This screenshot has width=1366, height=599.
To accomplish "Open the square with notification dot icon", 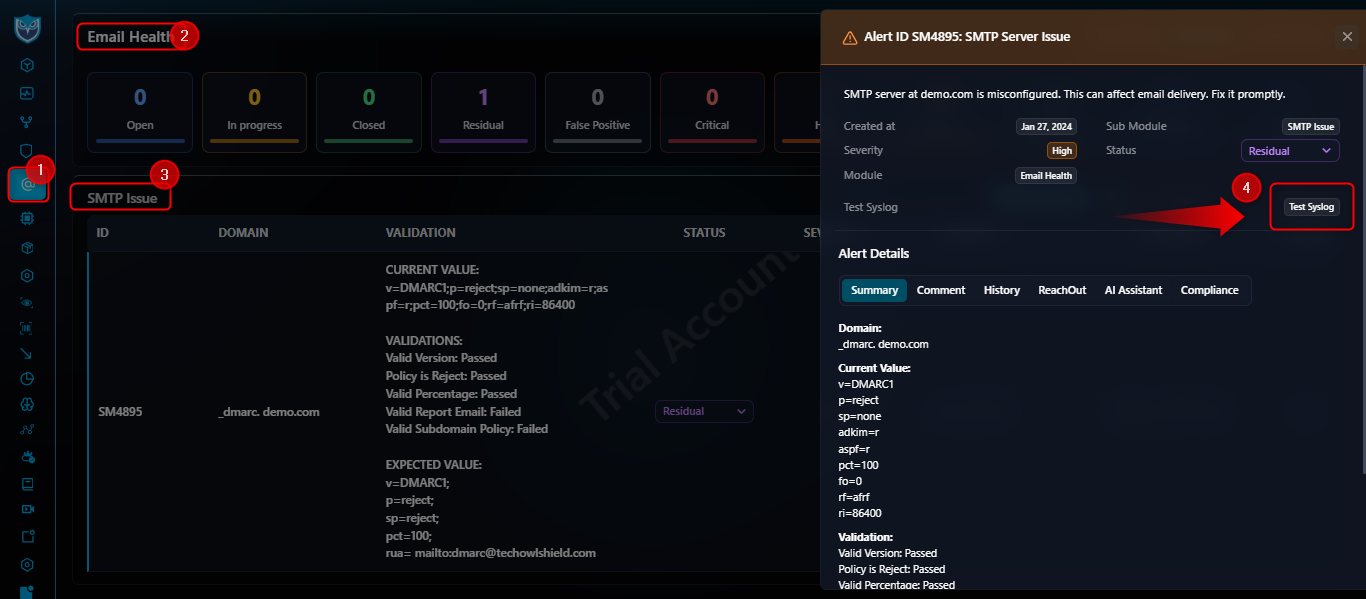I will click(x=28, y=536).
